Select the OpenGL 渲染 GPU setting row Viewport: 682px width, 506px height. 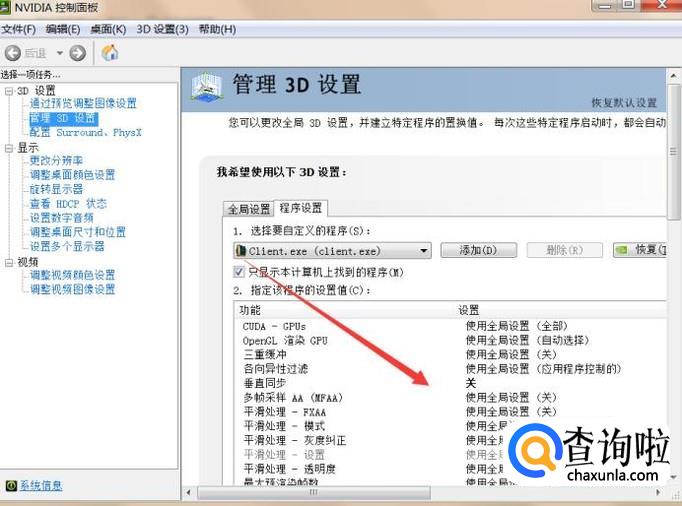coord(450,341)
